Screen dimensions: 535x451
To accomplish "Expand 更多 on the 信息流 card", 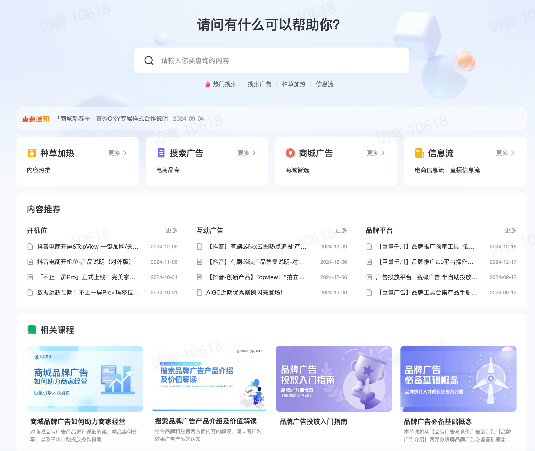I will point(505,153).
